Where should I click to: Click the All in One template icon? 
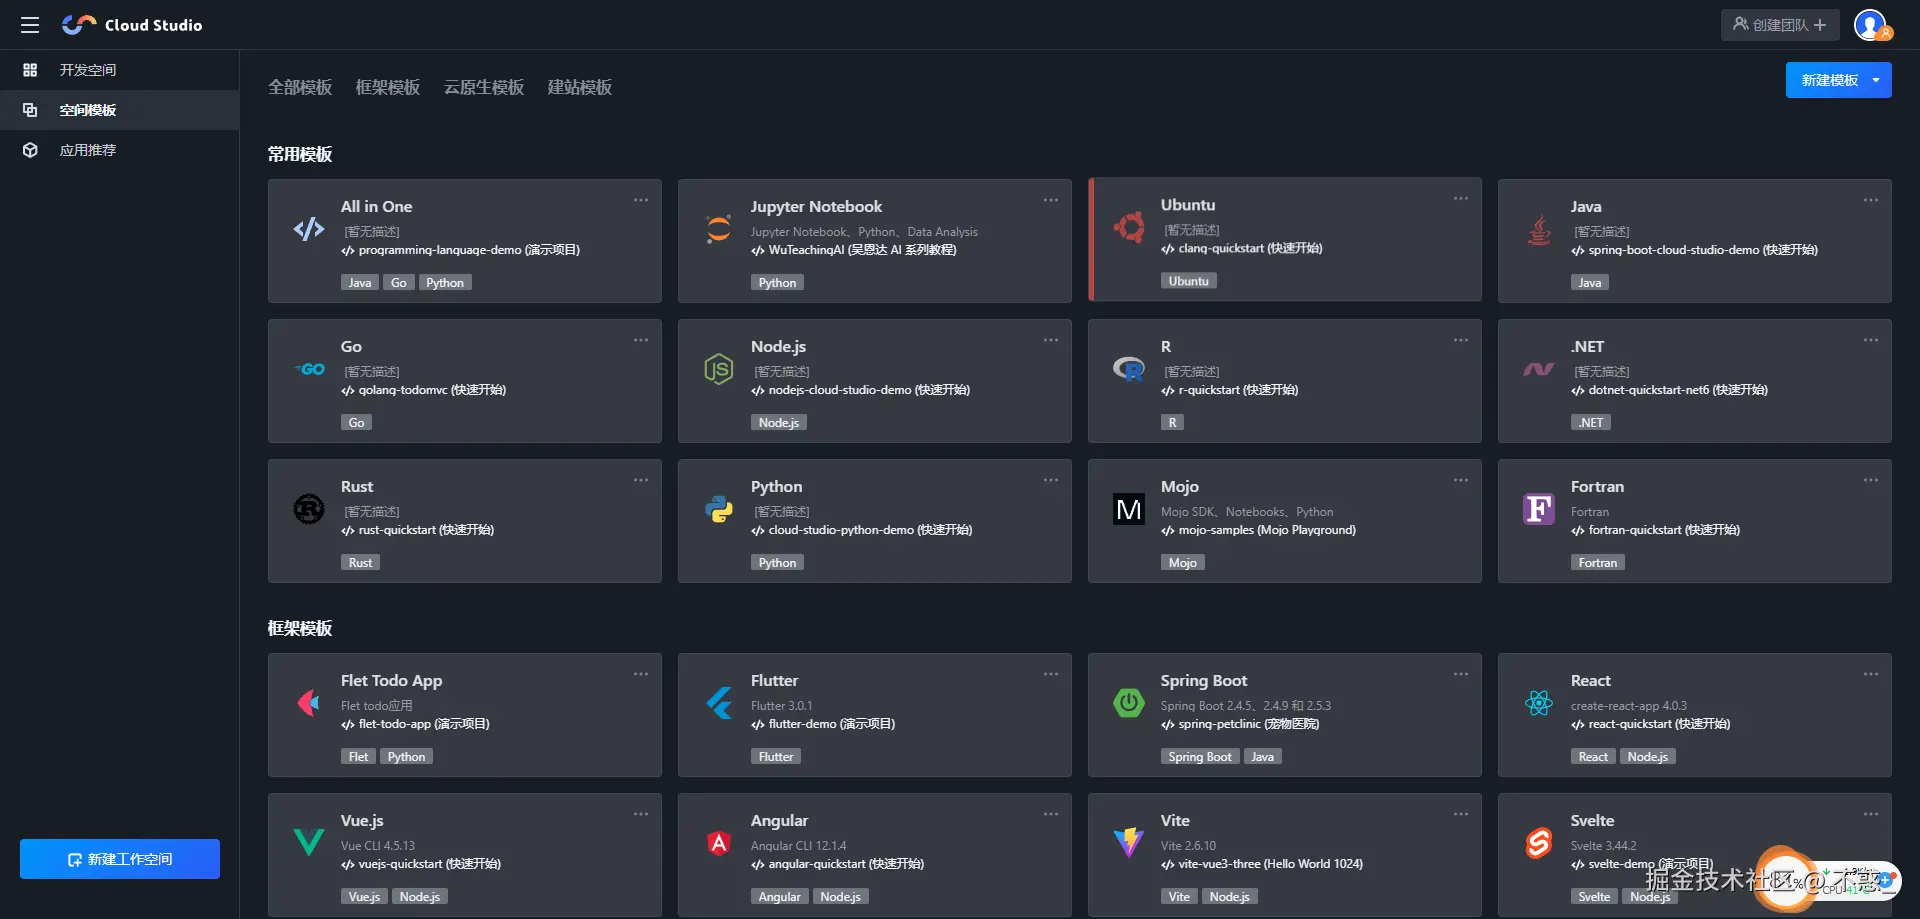309,229
